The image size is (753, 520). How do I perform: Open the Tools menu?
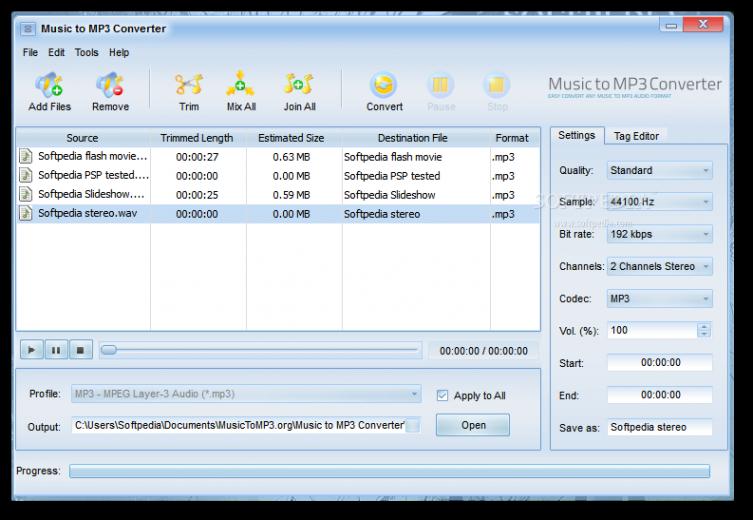pyautogui.click(x=87, y=52)
